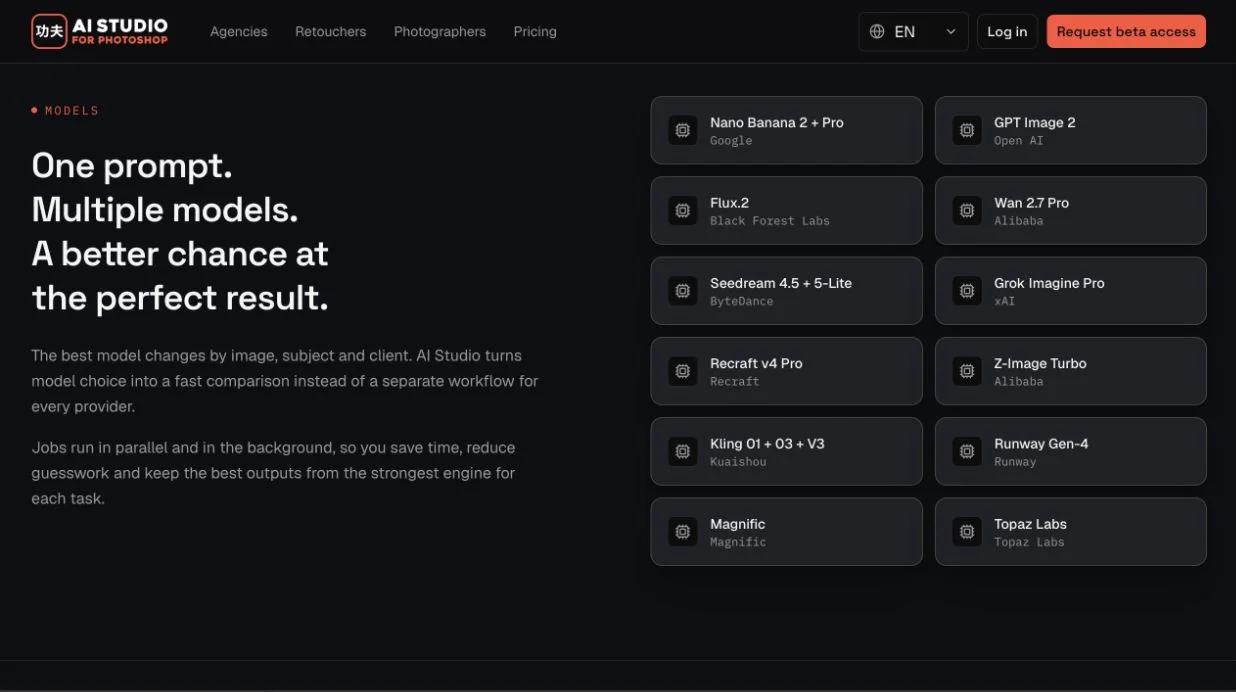Viewport: 1236px width, 692px height.
Task: Click the globe language icon
Action: [x=877, y=32]
